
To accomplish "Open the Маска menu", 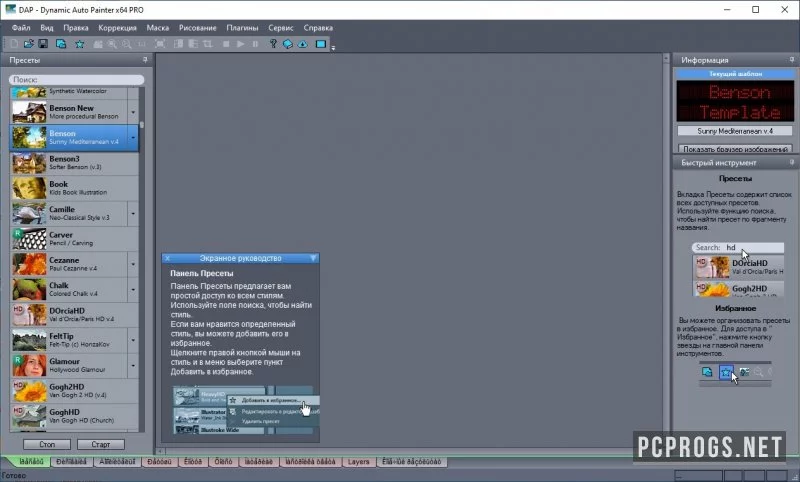I will 158,28.
